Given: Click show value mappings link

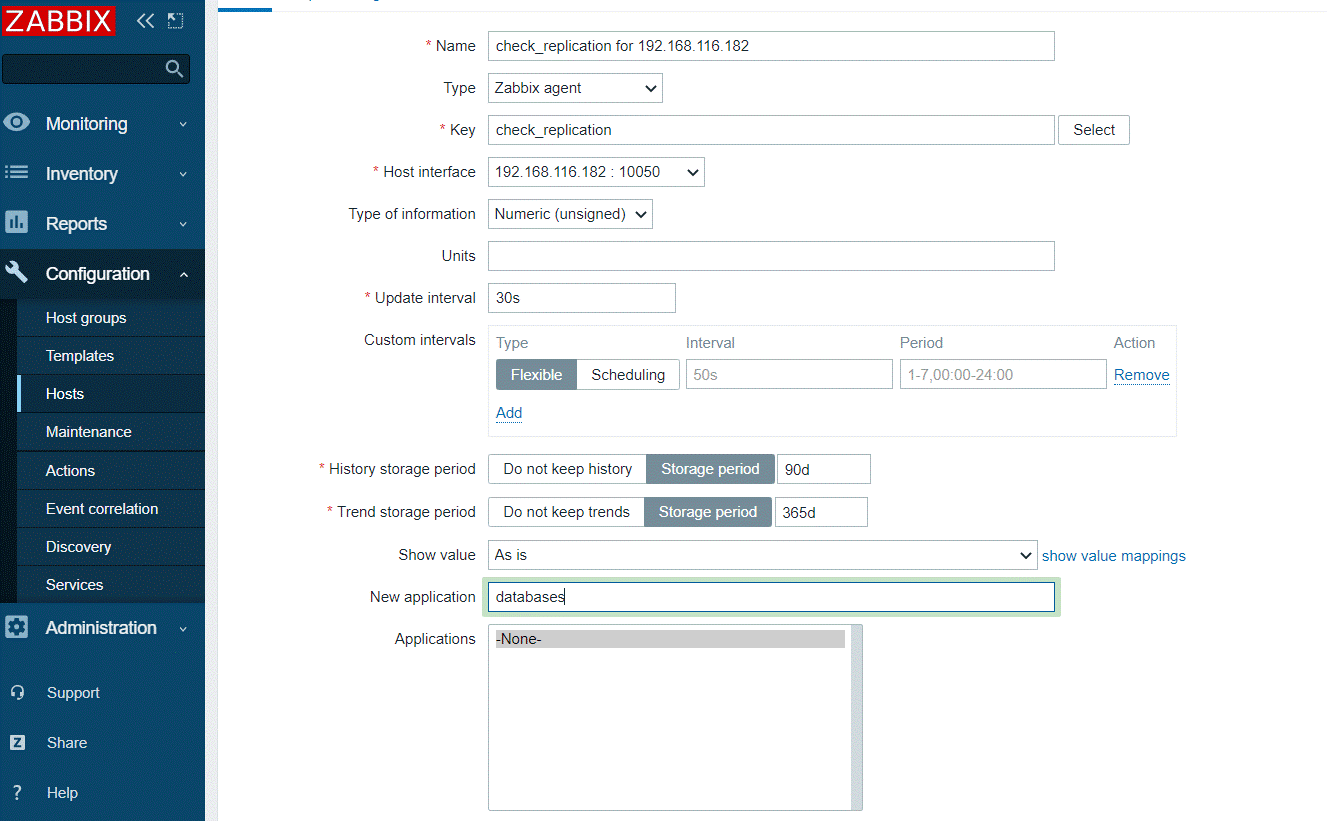Looking at the screenshot, I should click(1114, 556).
